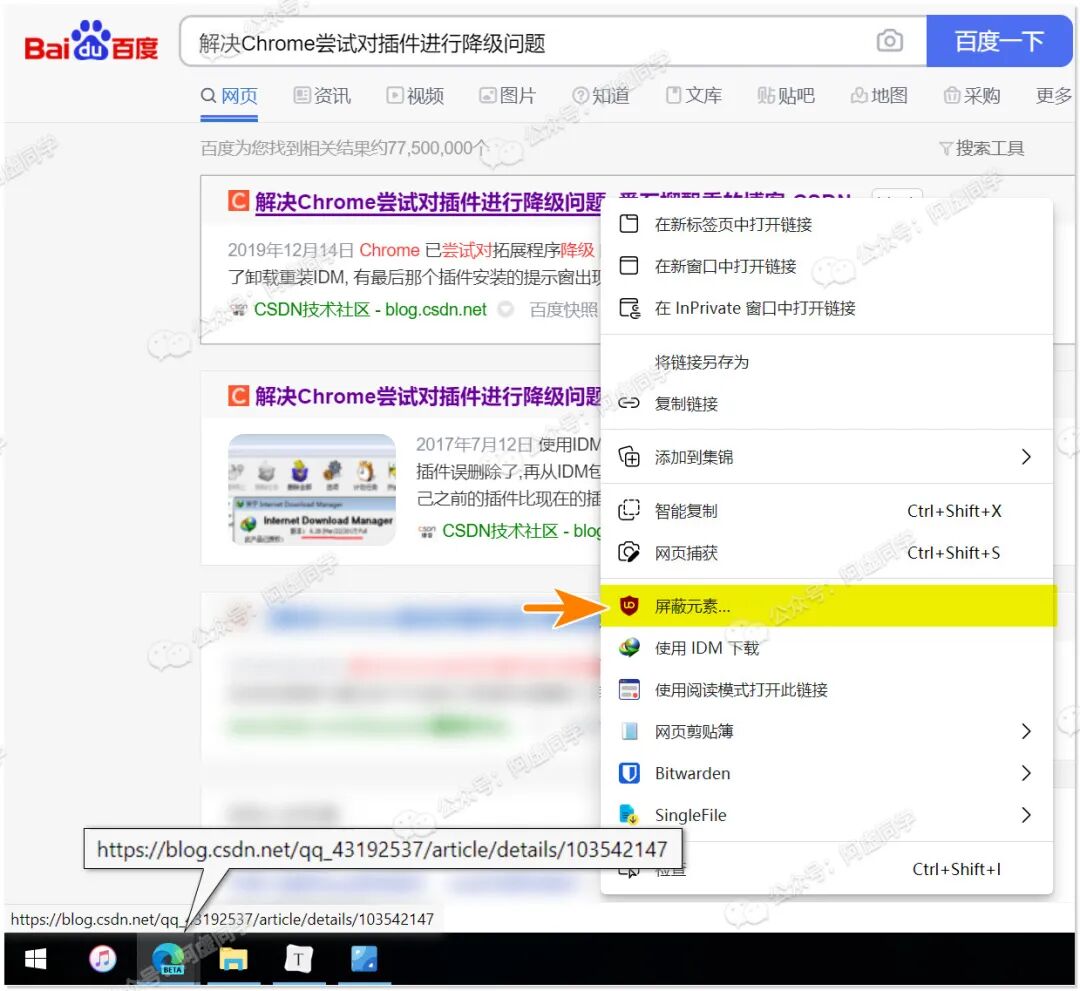Click the 百度一下 search button
This screenshot has width=1080, height=991.
(999, 41)
